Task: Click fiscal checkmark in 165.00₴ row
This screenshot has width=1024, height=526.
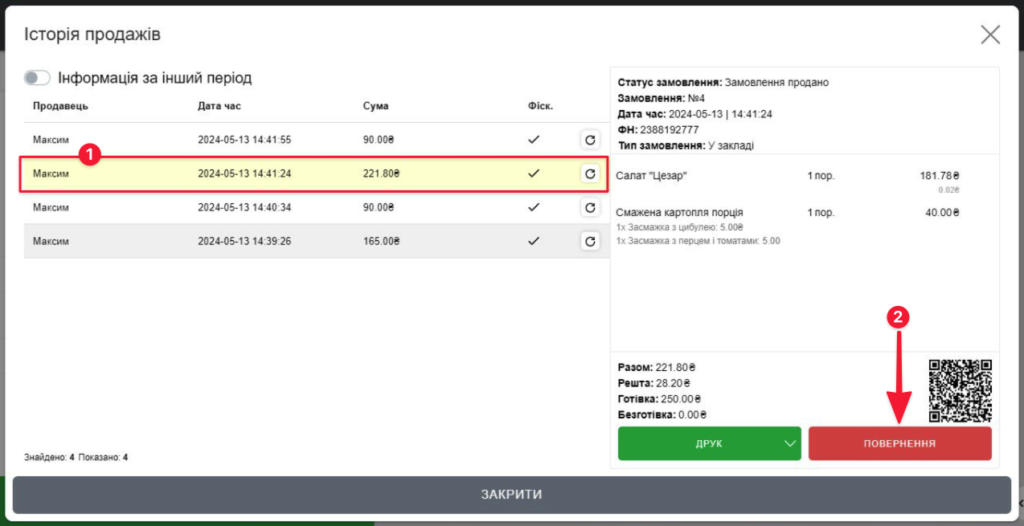Action: [x=534, y=241]
